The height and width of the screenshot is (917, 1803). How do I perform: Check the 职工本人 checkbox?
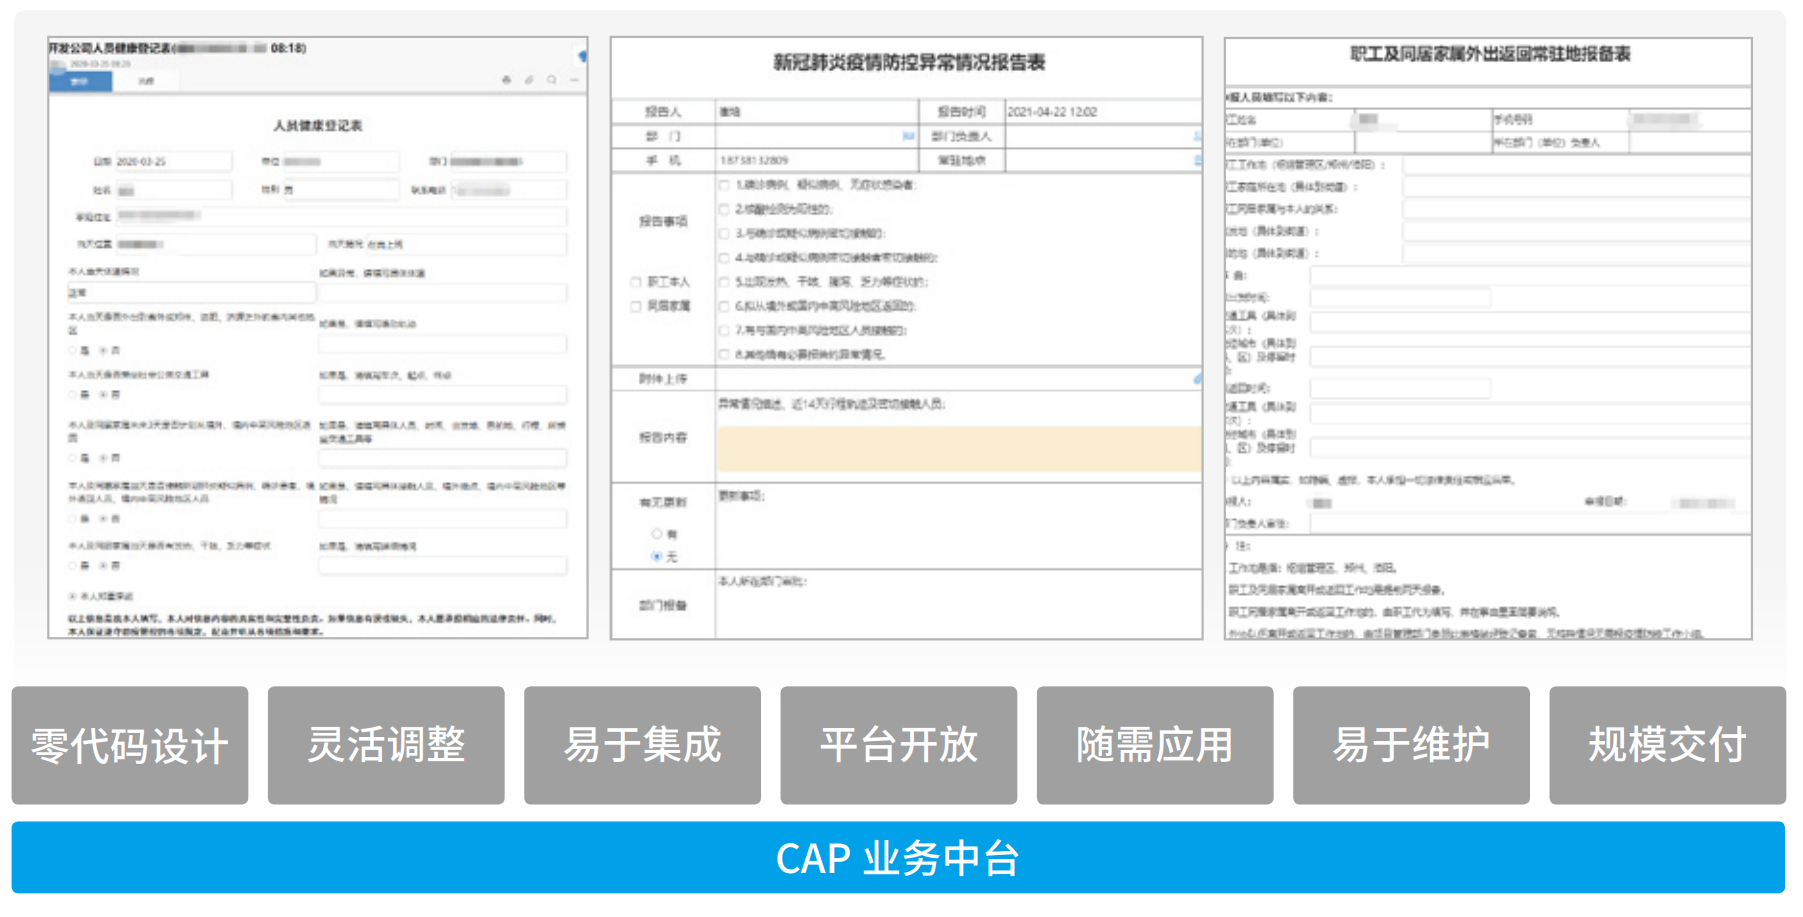click(x=635, y=282)
